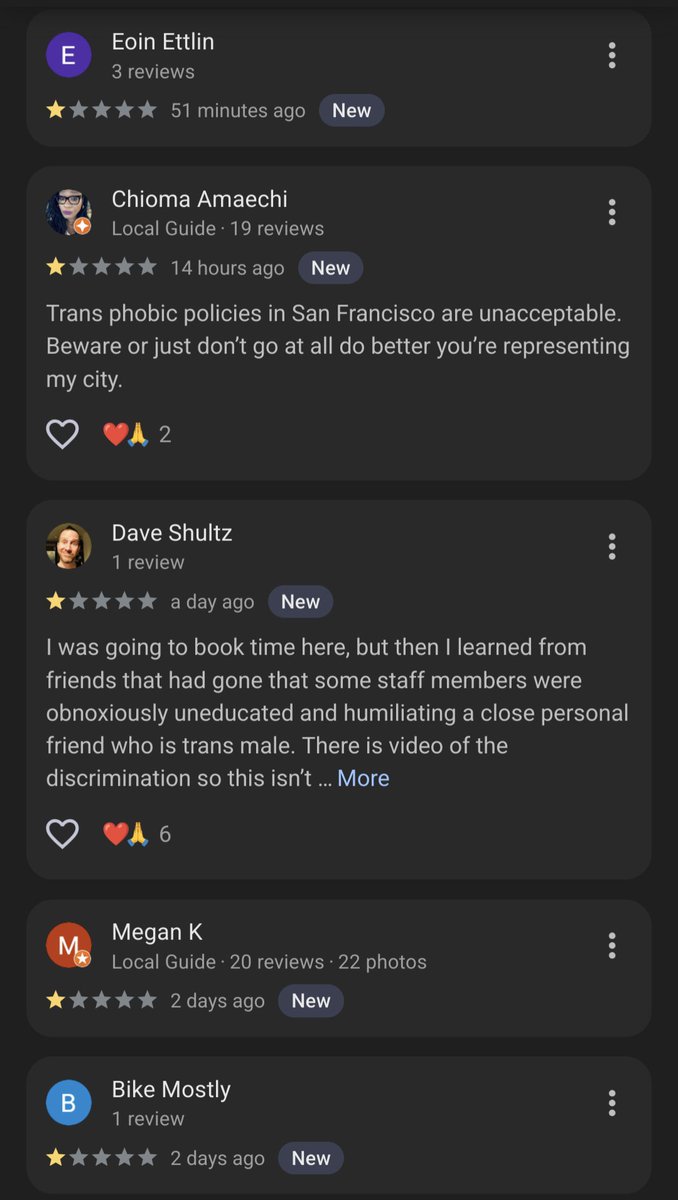Open Dave Shultz reviewer name link
Image resolution: width=678 pixels, height=1200 pixels.
click(x=172, y=533)
